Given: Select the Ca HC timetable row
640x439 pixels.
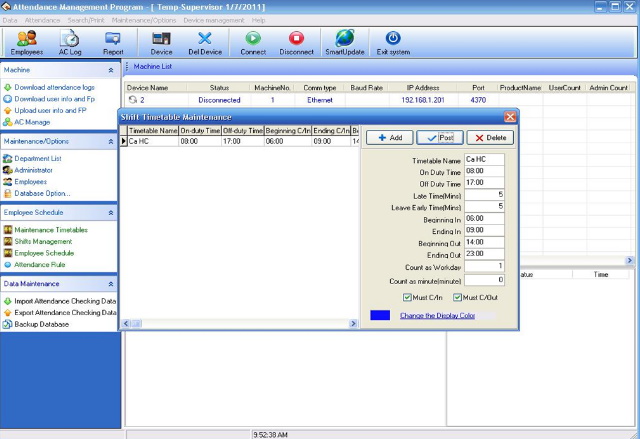Looking at the screenshot, I should click(x=240, y=141).
